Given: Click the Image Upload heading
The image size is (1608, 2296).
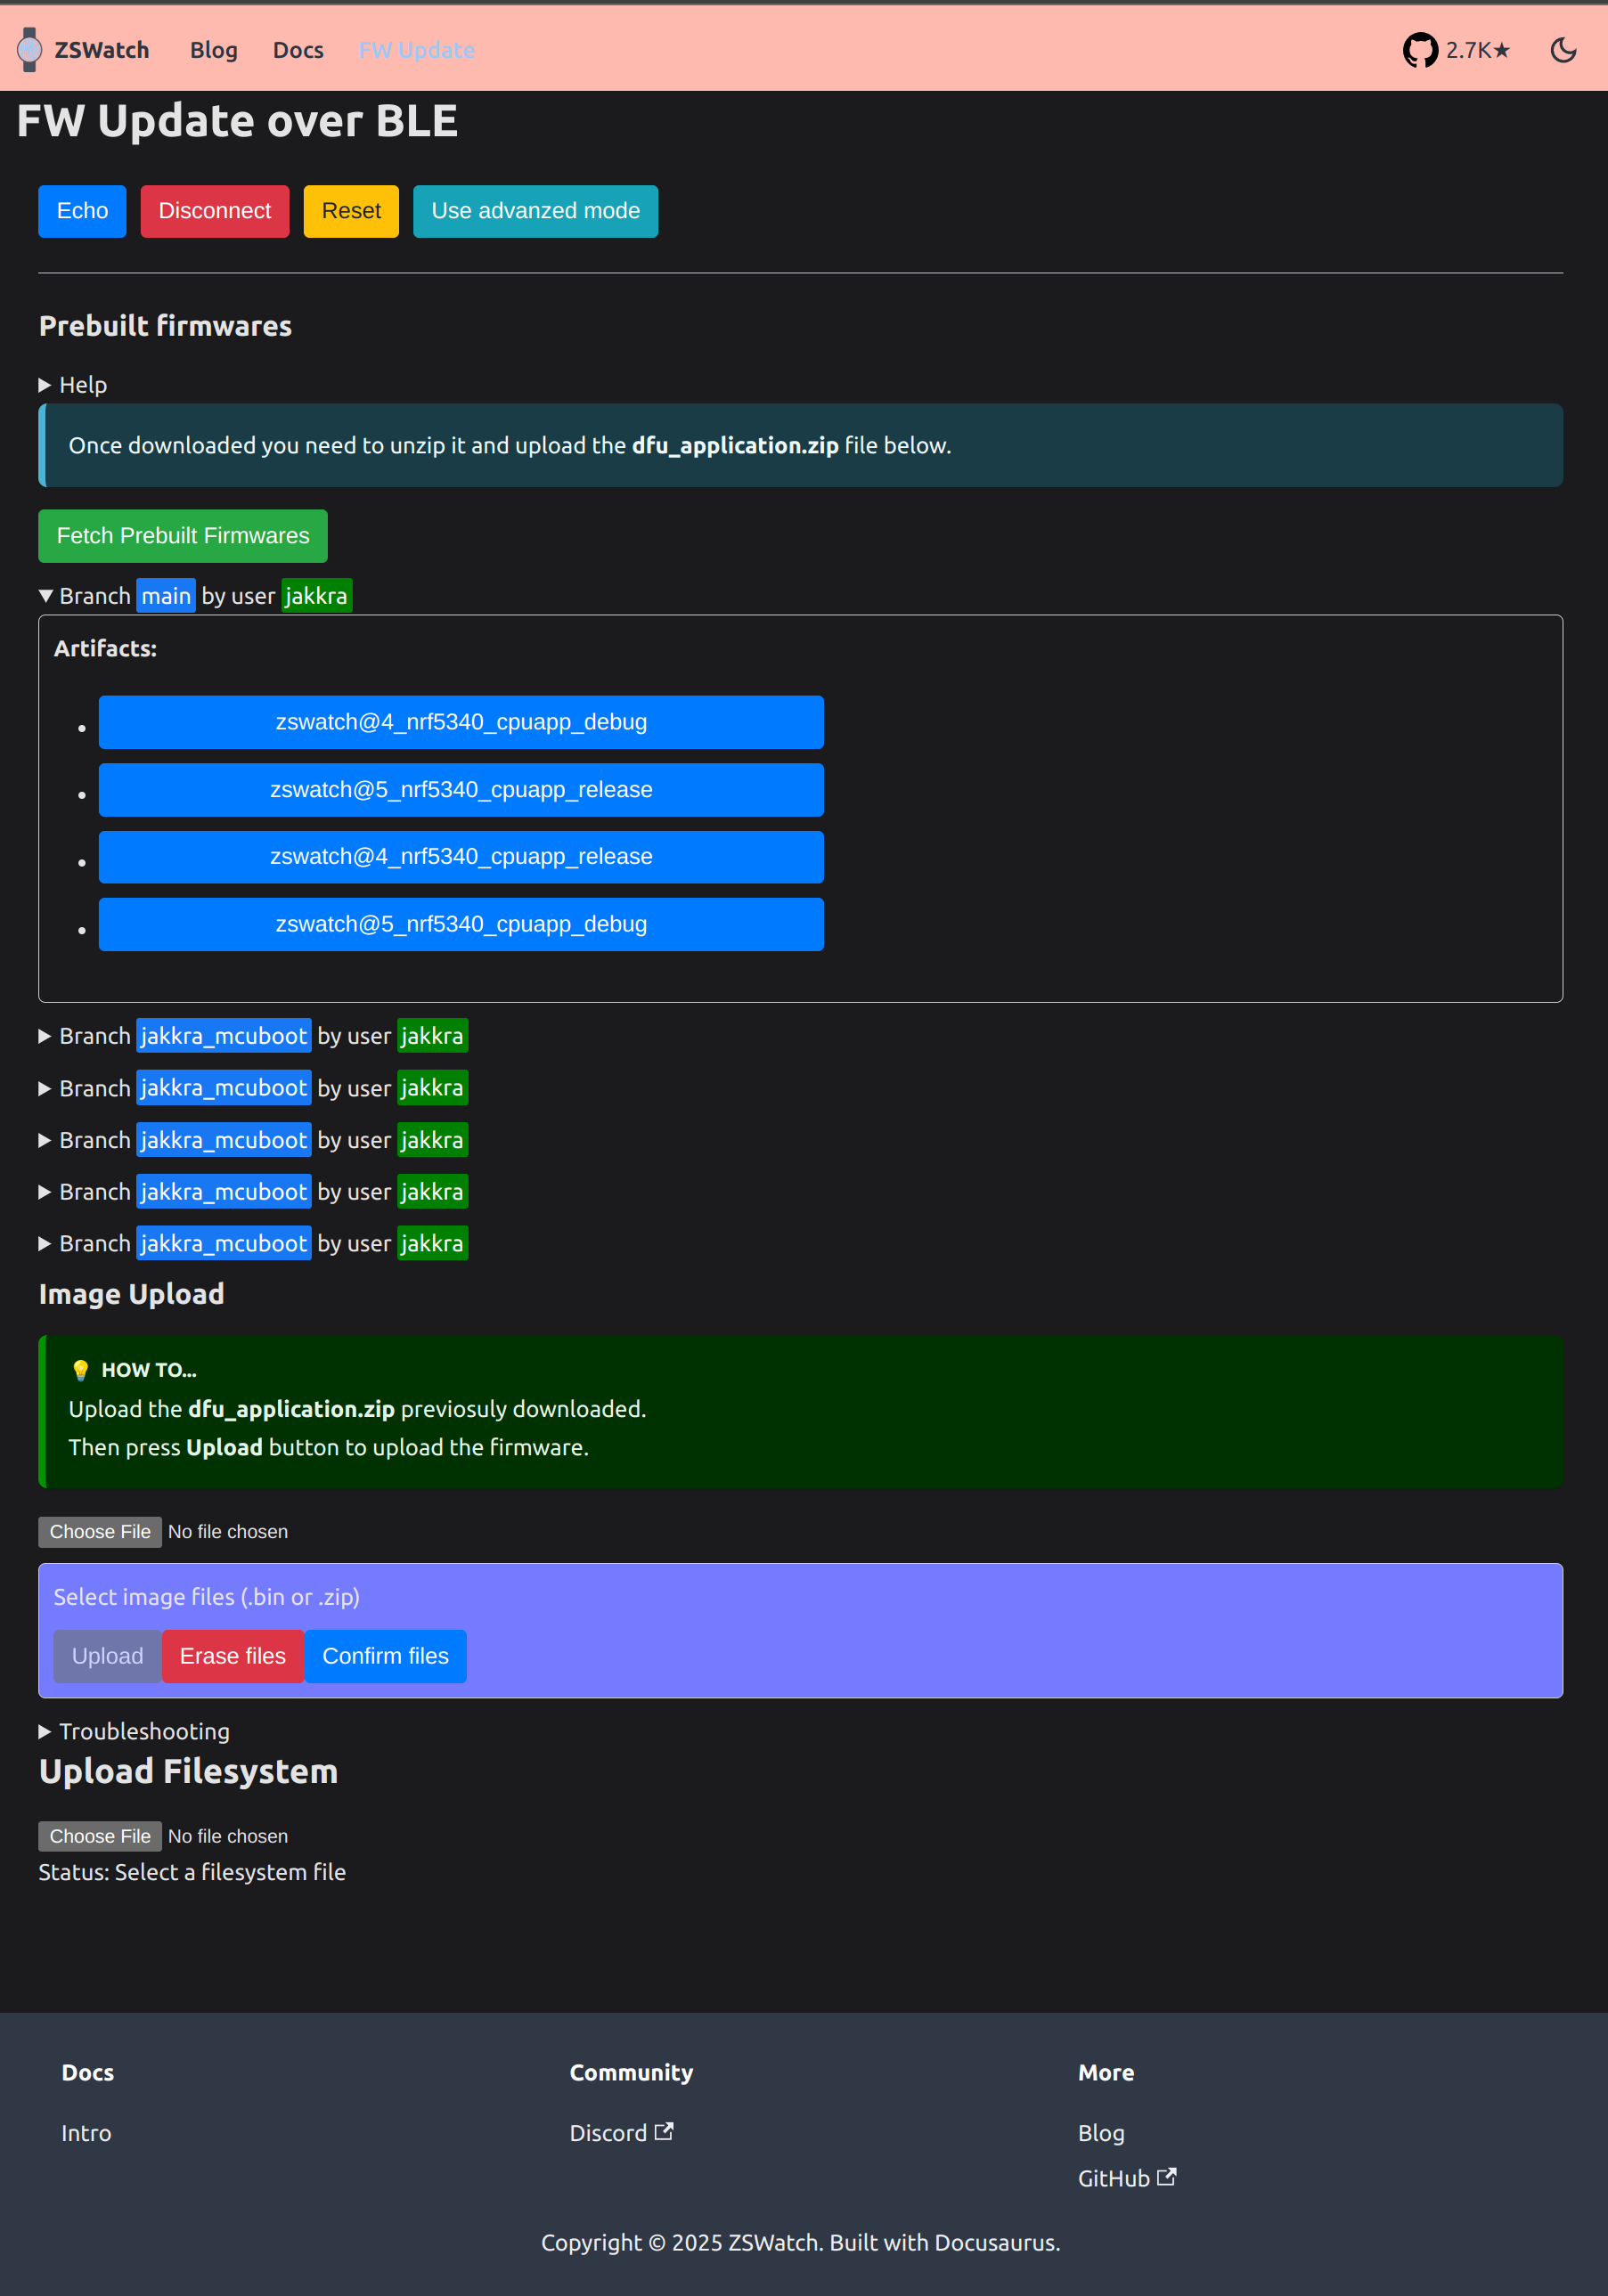Looking at the screenshot, I should coord(131,1294).
